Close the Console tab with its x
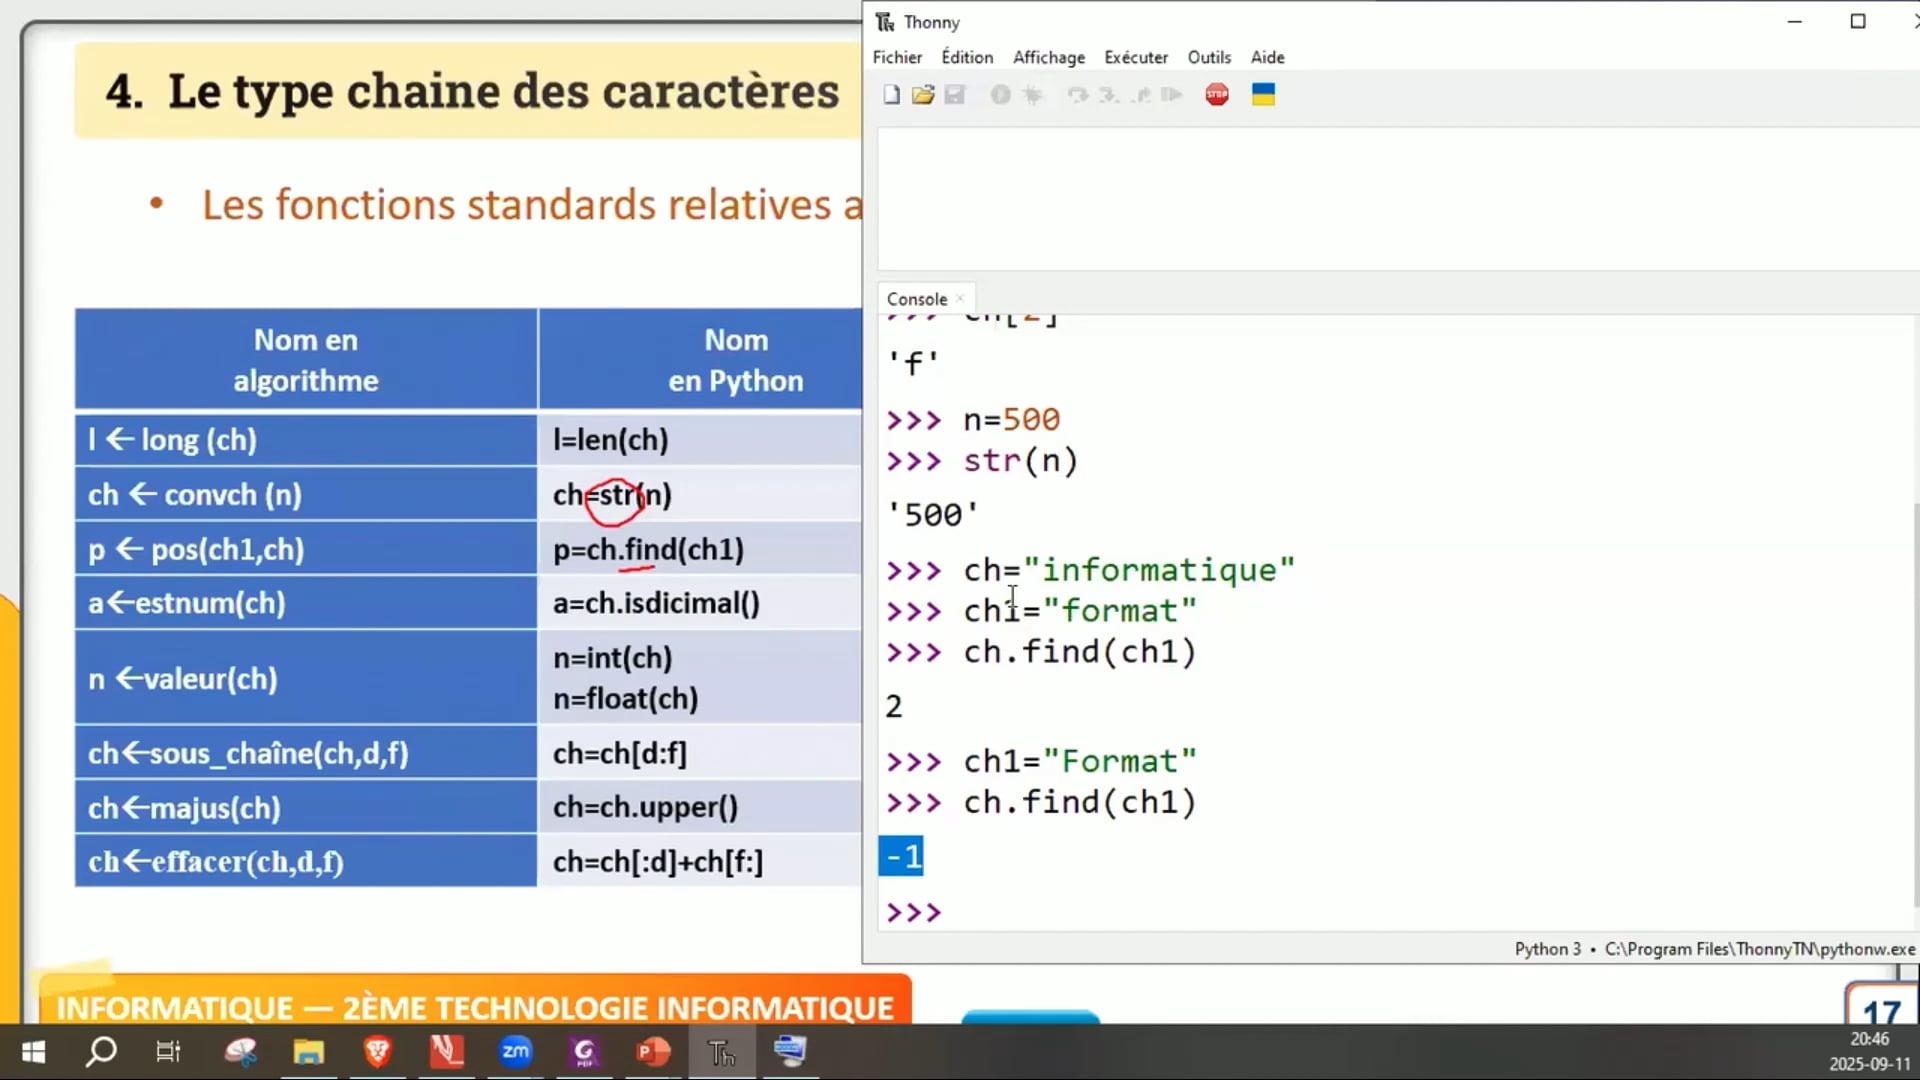 (x=960, y=298)
